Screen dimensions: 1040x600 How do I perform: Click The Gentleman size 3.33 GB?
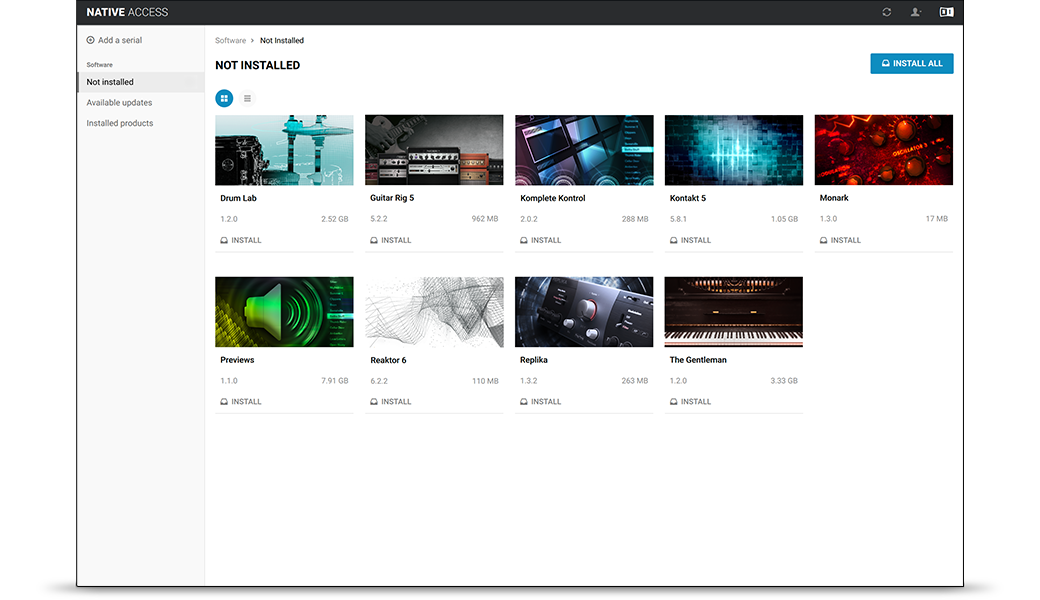[x=784, y=381]
